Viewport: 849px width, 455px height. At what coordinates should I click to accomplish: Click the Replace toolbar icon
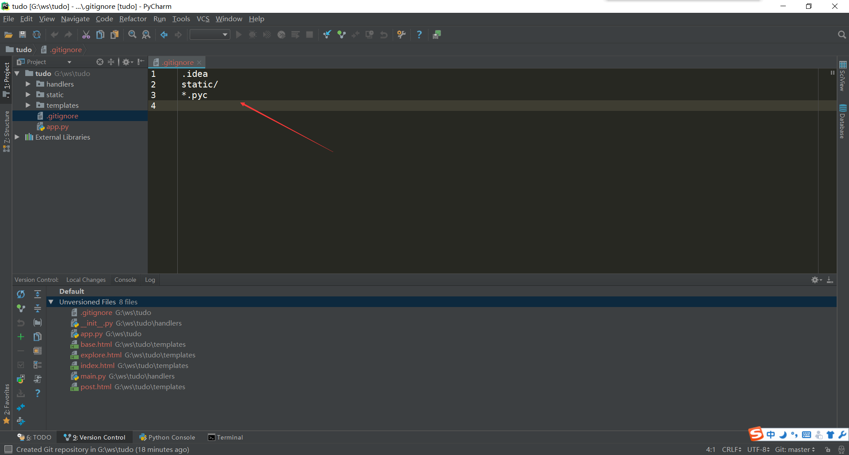coord(146,35)
